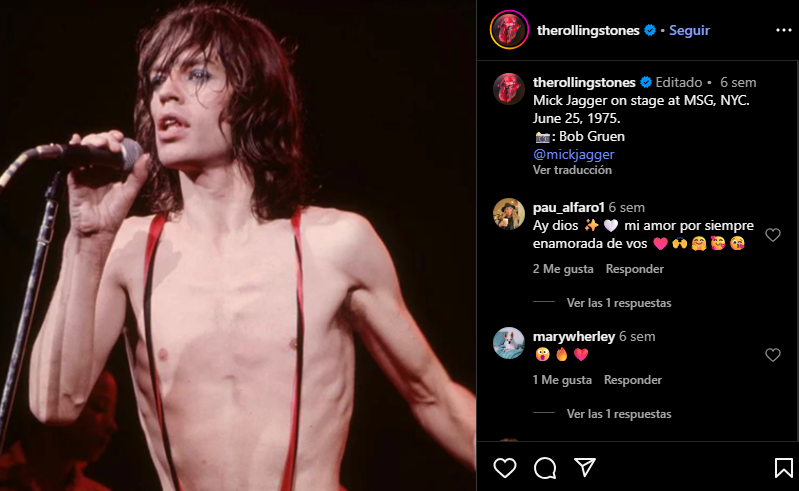Click caption's therollingstones profile picture
Viewport: 799px width, 491px height.
click(509, 89)
